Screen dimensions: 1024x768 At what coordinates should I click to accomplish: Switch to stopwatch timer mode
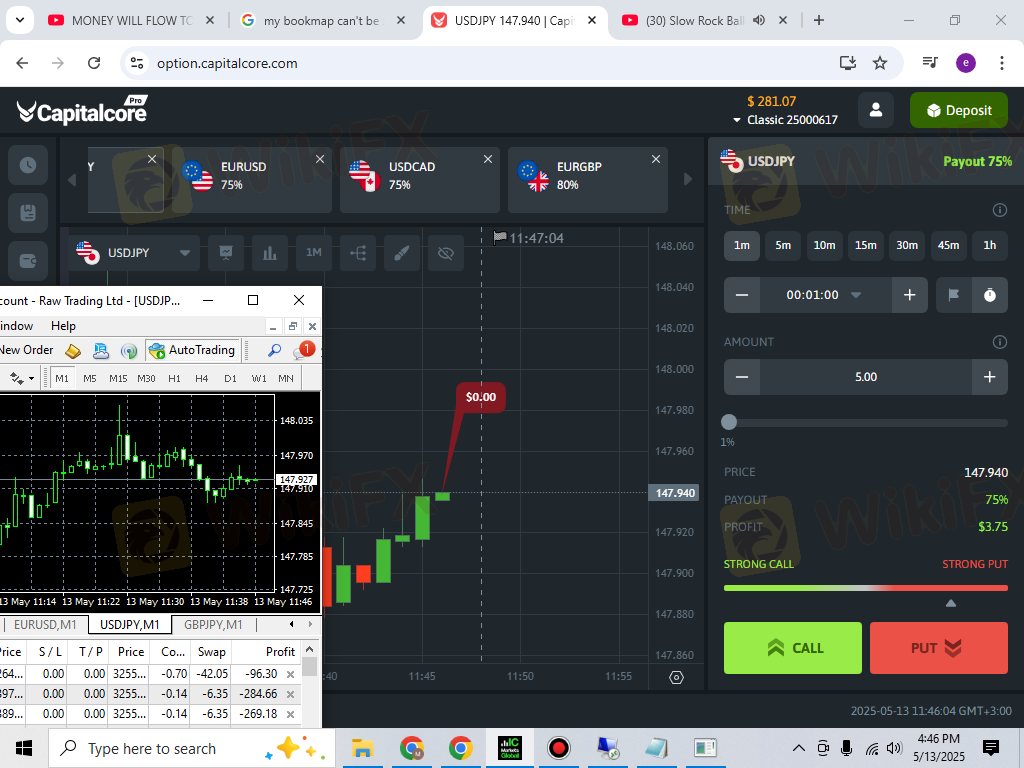pos(990,295)
